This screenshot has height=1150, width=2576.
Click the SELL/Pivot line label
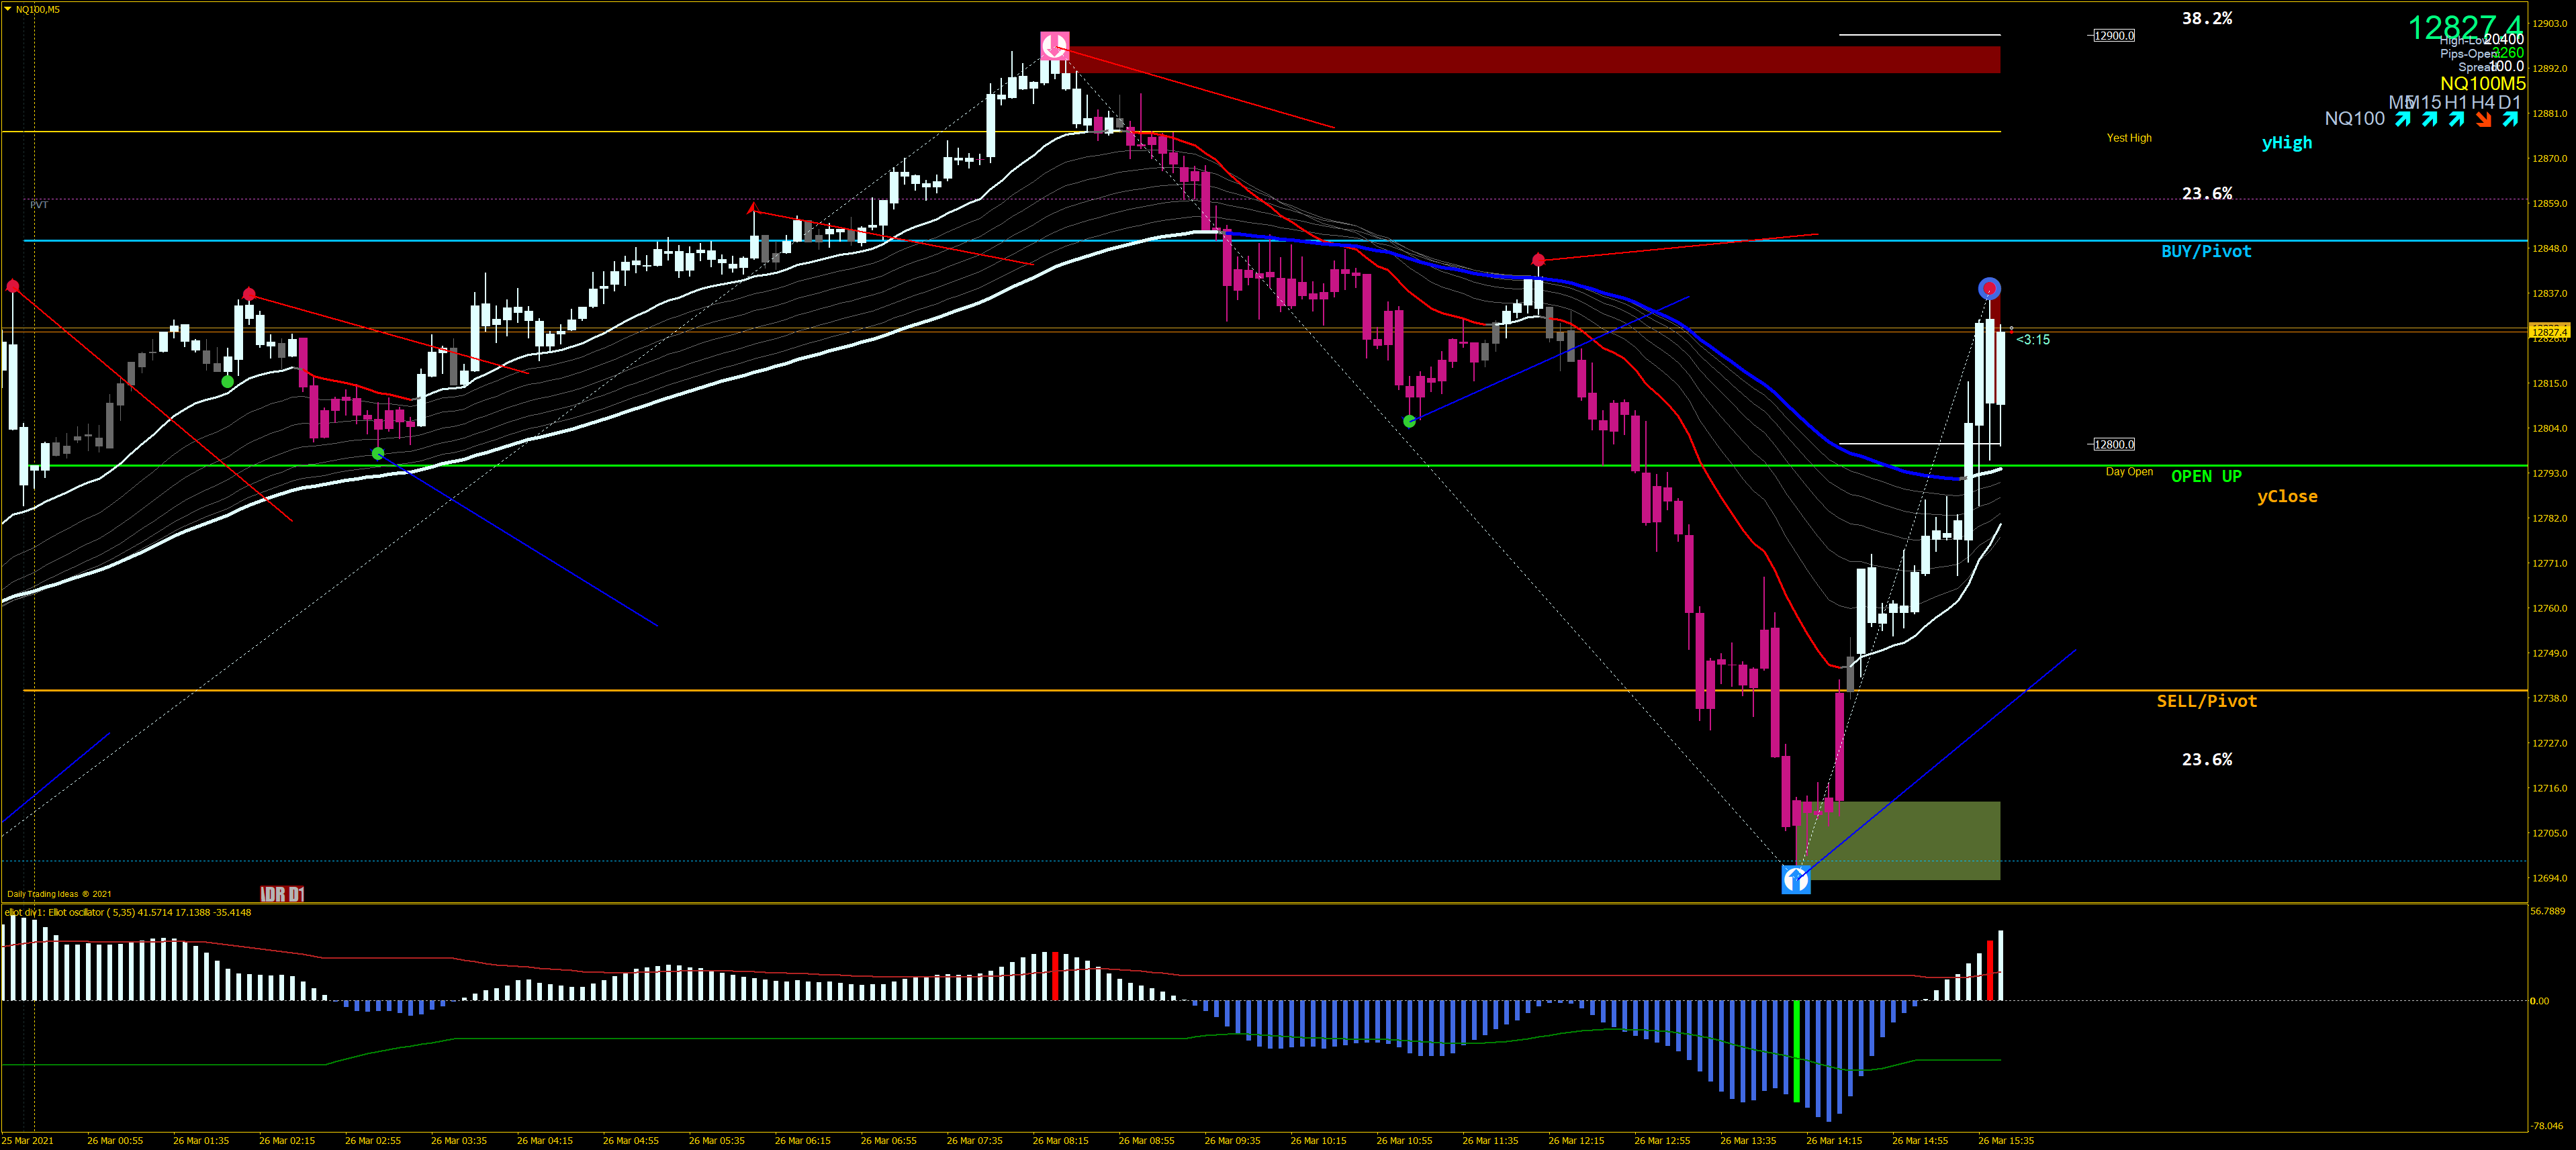click(x=2206, y=701)
